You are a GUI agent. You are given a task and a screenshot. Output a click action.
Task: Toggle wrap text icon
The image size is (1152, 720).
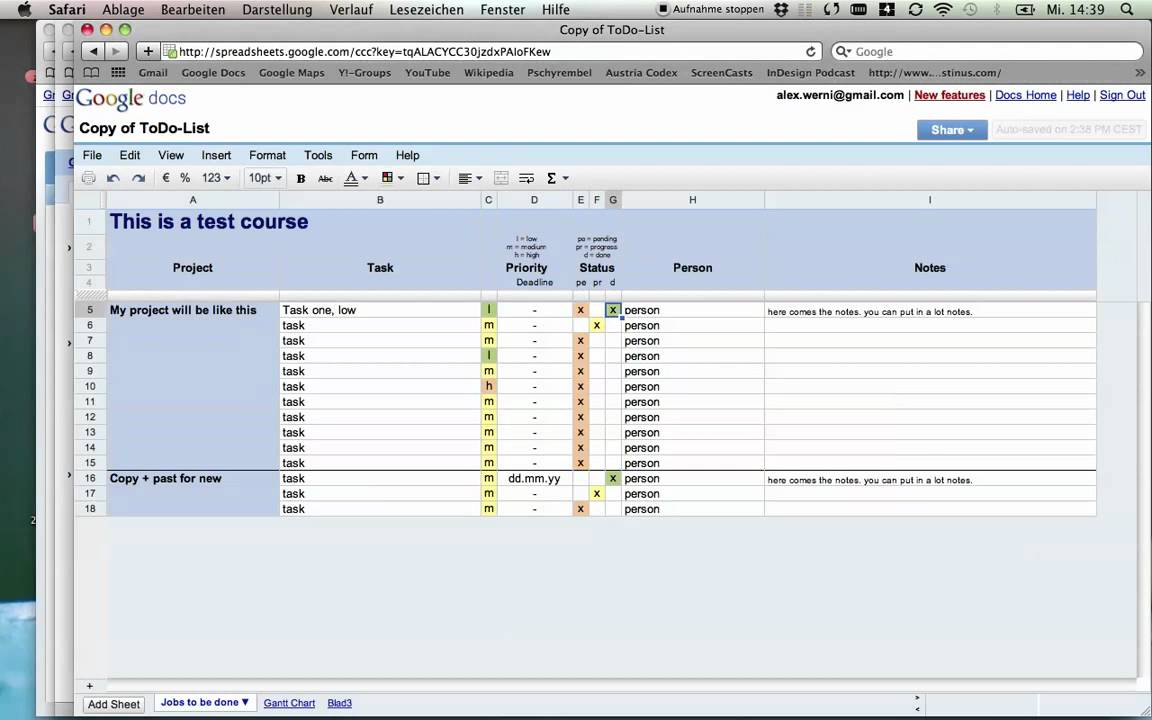point(526,178)
